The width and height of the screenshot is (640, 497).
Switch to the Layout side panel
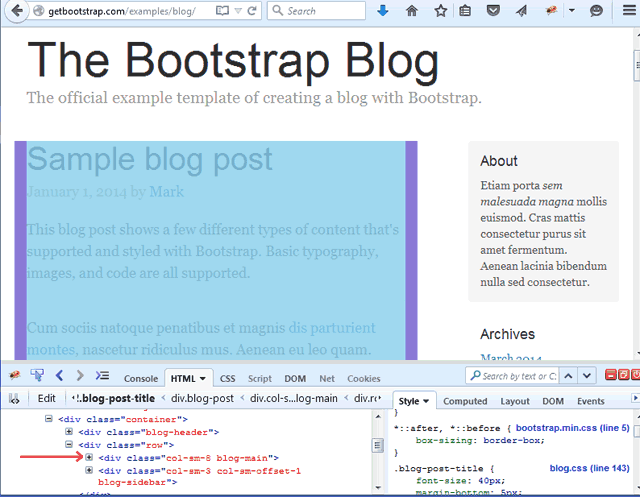coord(515,401)
